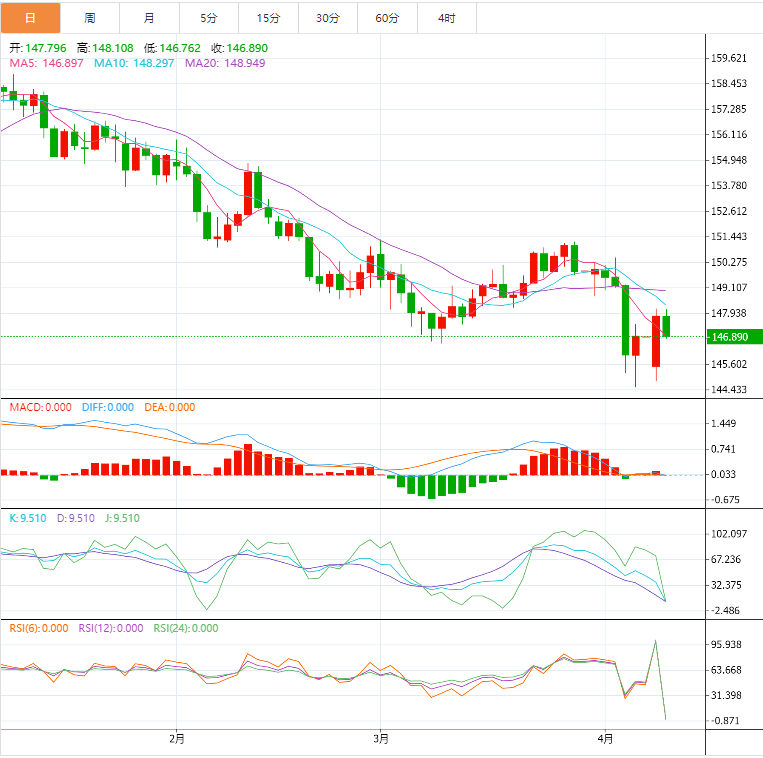Click the 1.449 MACD axis label
This screenshot has height=758, width=763.
724,423
